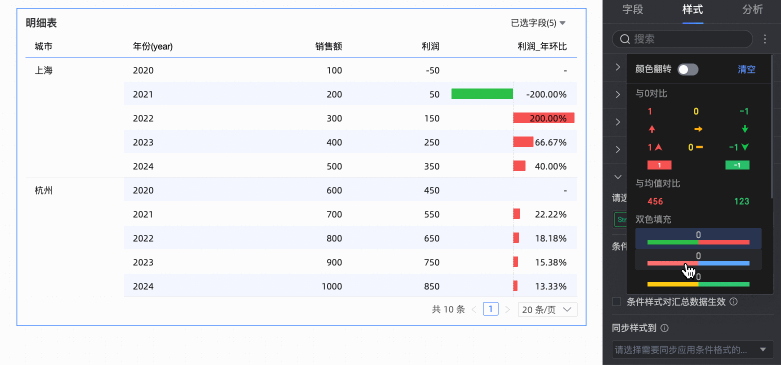Click the info icon beside 同步样式到
This screenshot has width=781, height=365.
(664, 328)
